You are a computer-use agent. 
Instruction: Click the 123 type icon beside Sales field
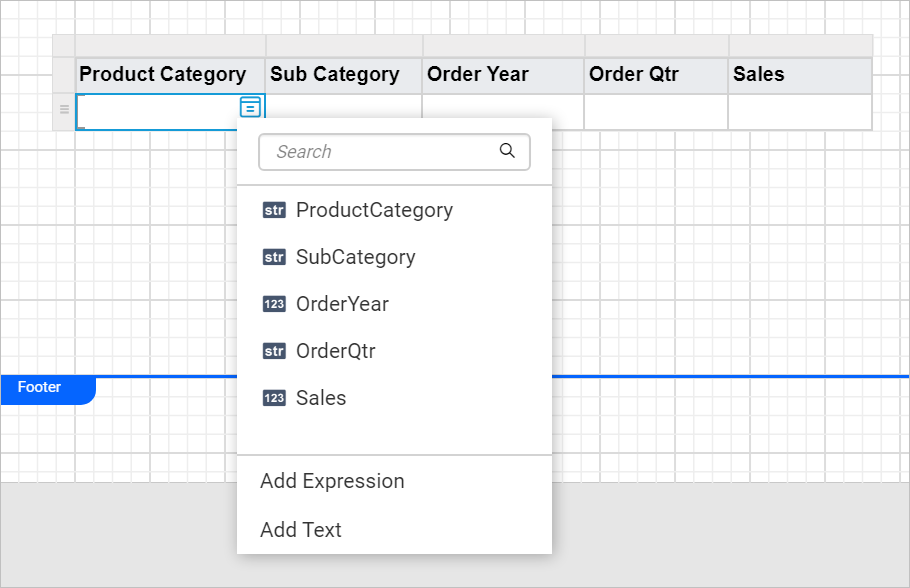274,398
